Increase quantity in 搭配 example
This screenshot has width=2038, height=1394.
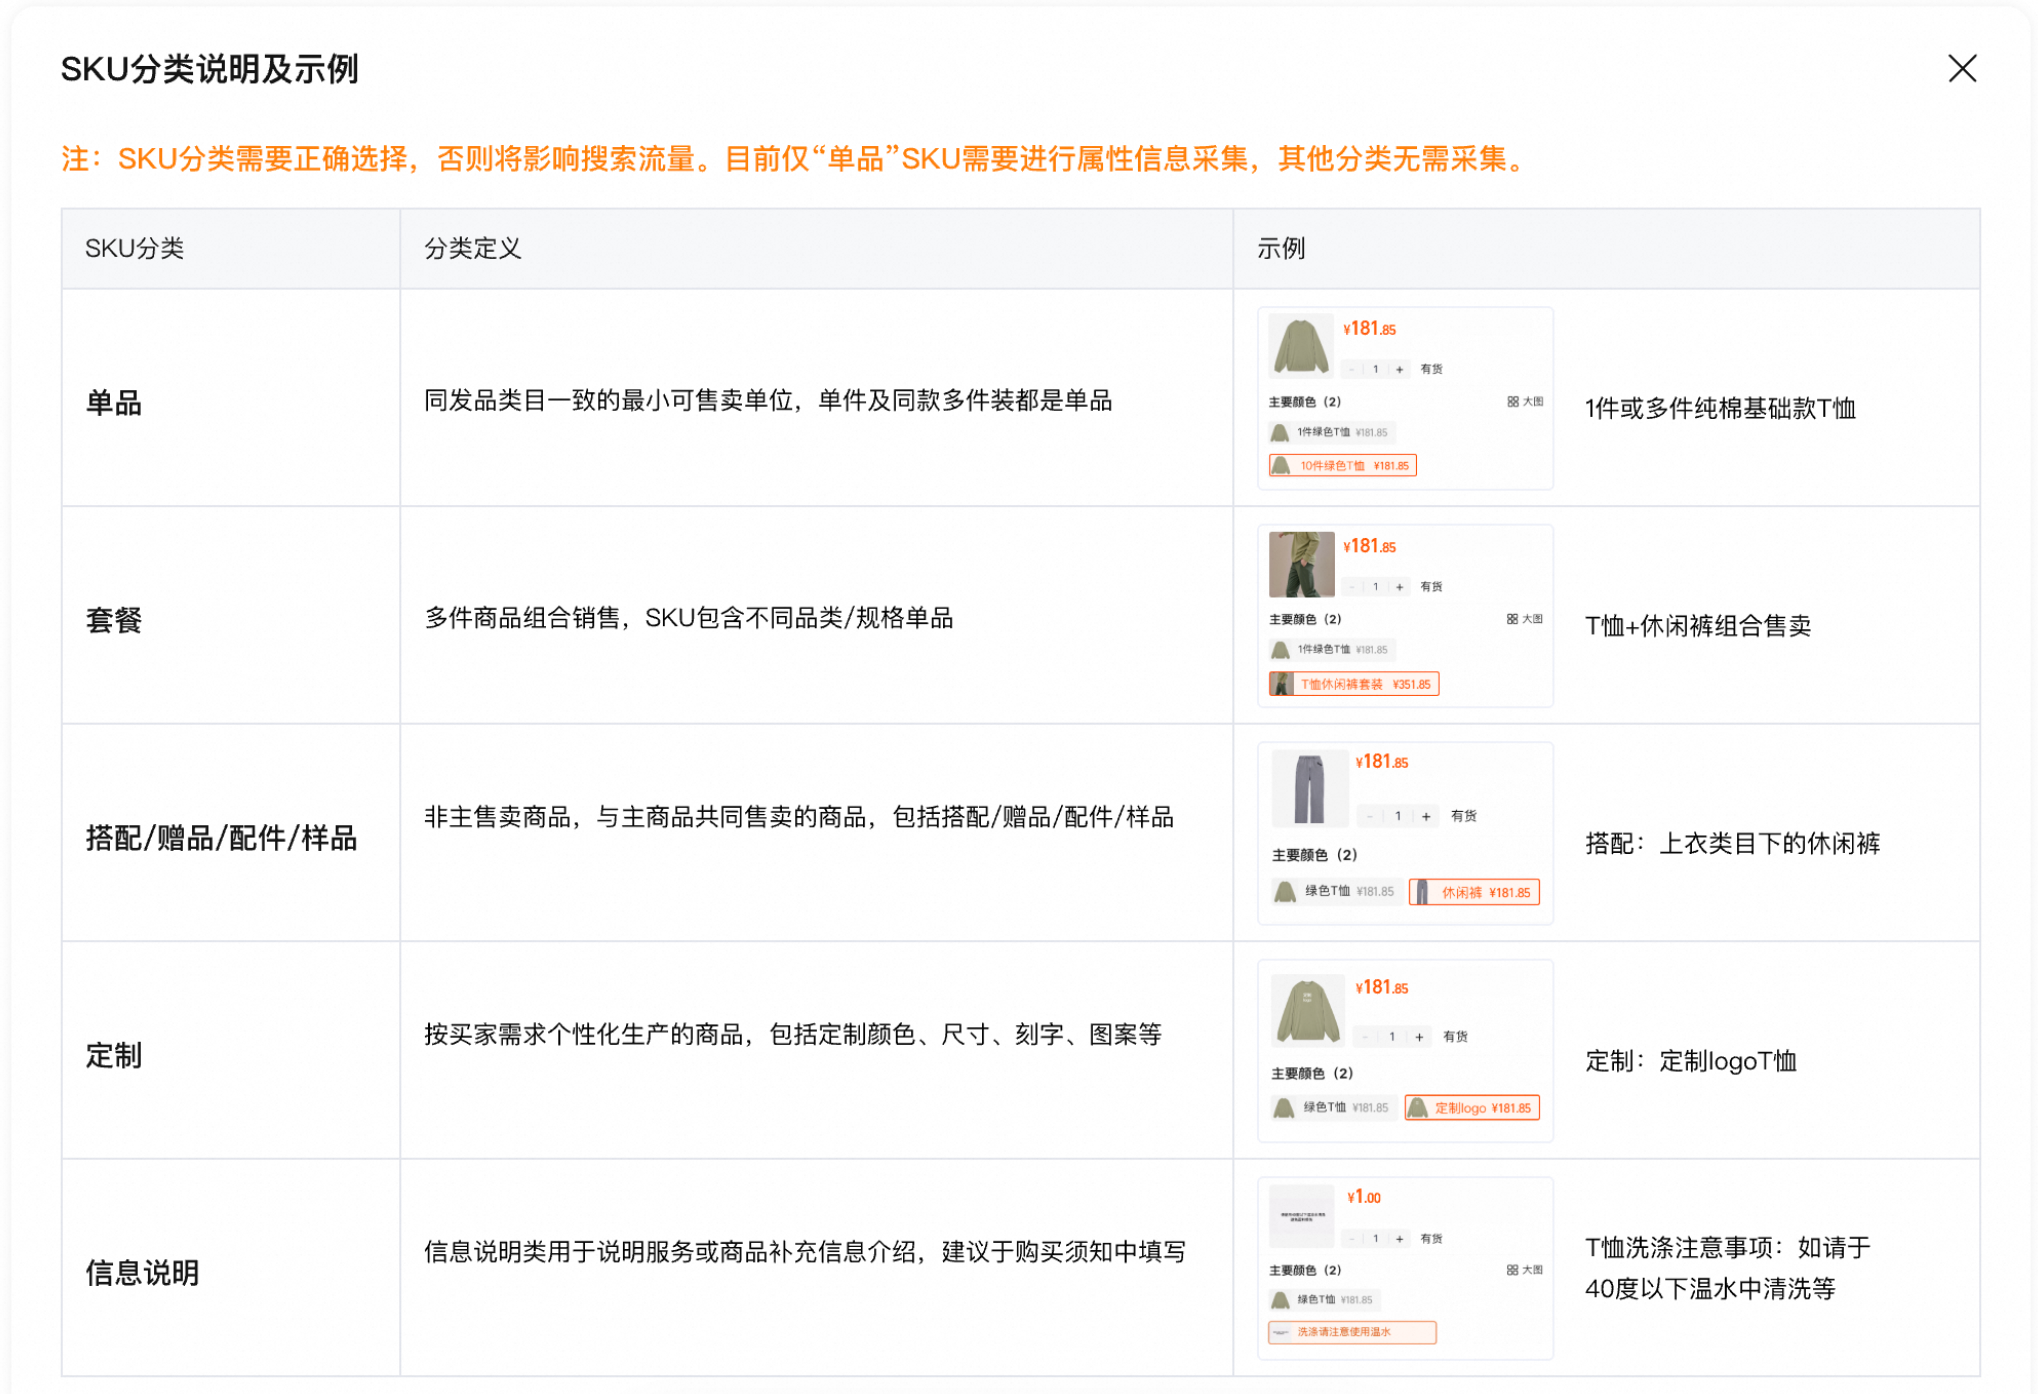1426,816
